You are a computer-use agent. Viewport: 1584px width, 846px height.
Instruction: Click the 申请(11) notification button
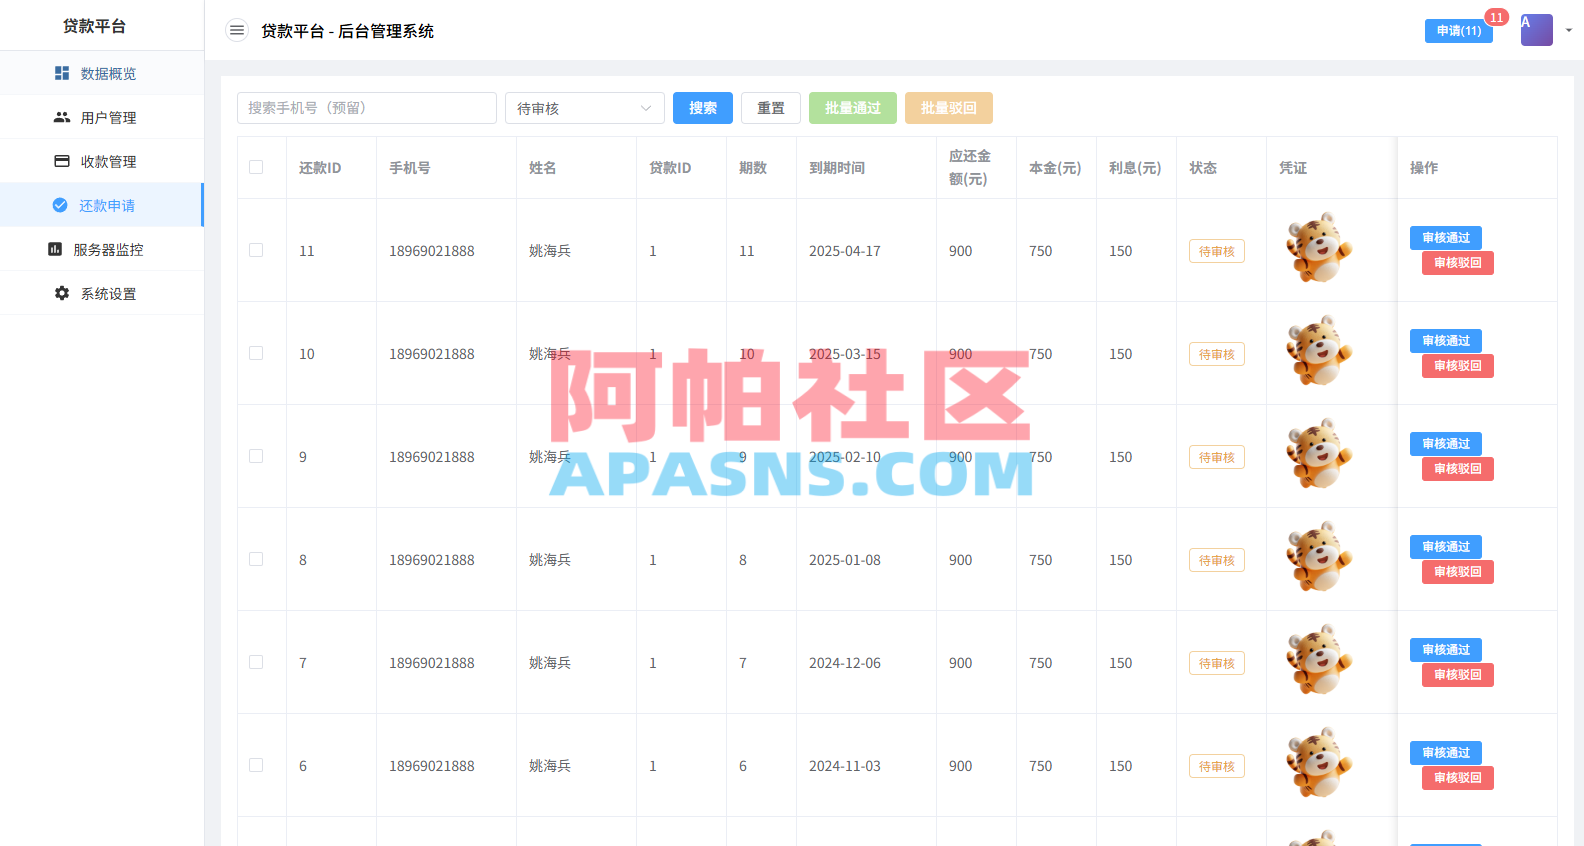[1459, 31]
